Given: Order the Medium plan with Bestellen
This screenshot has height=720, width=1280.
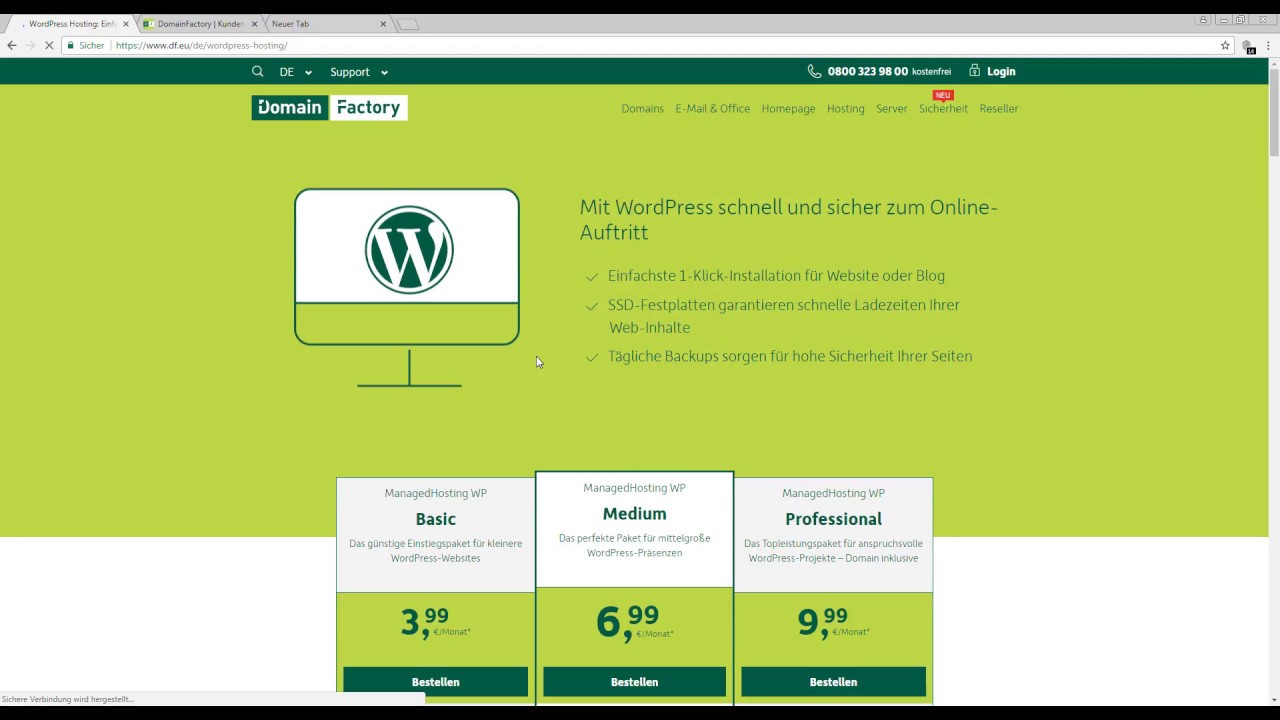Looking at the screenshot, I should (x=634, y=682).
